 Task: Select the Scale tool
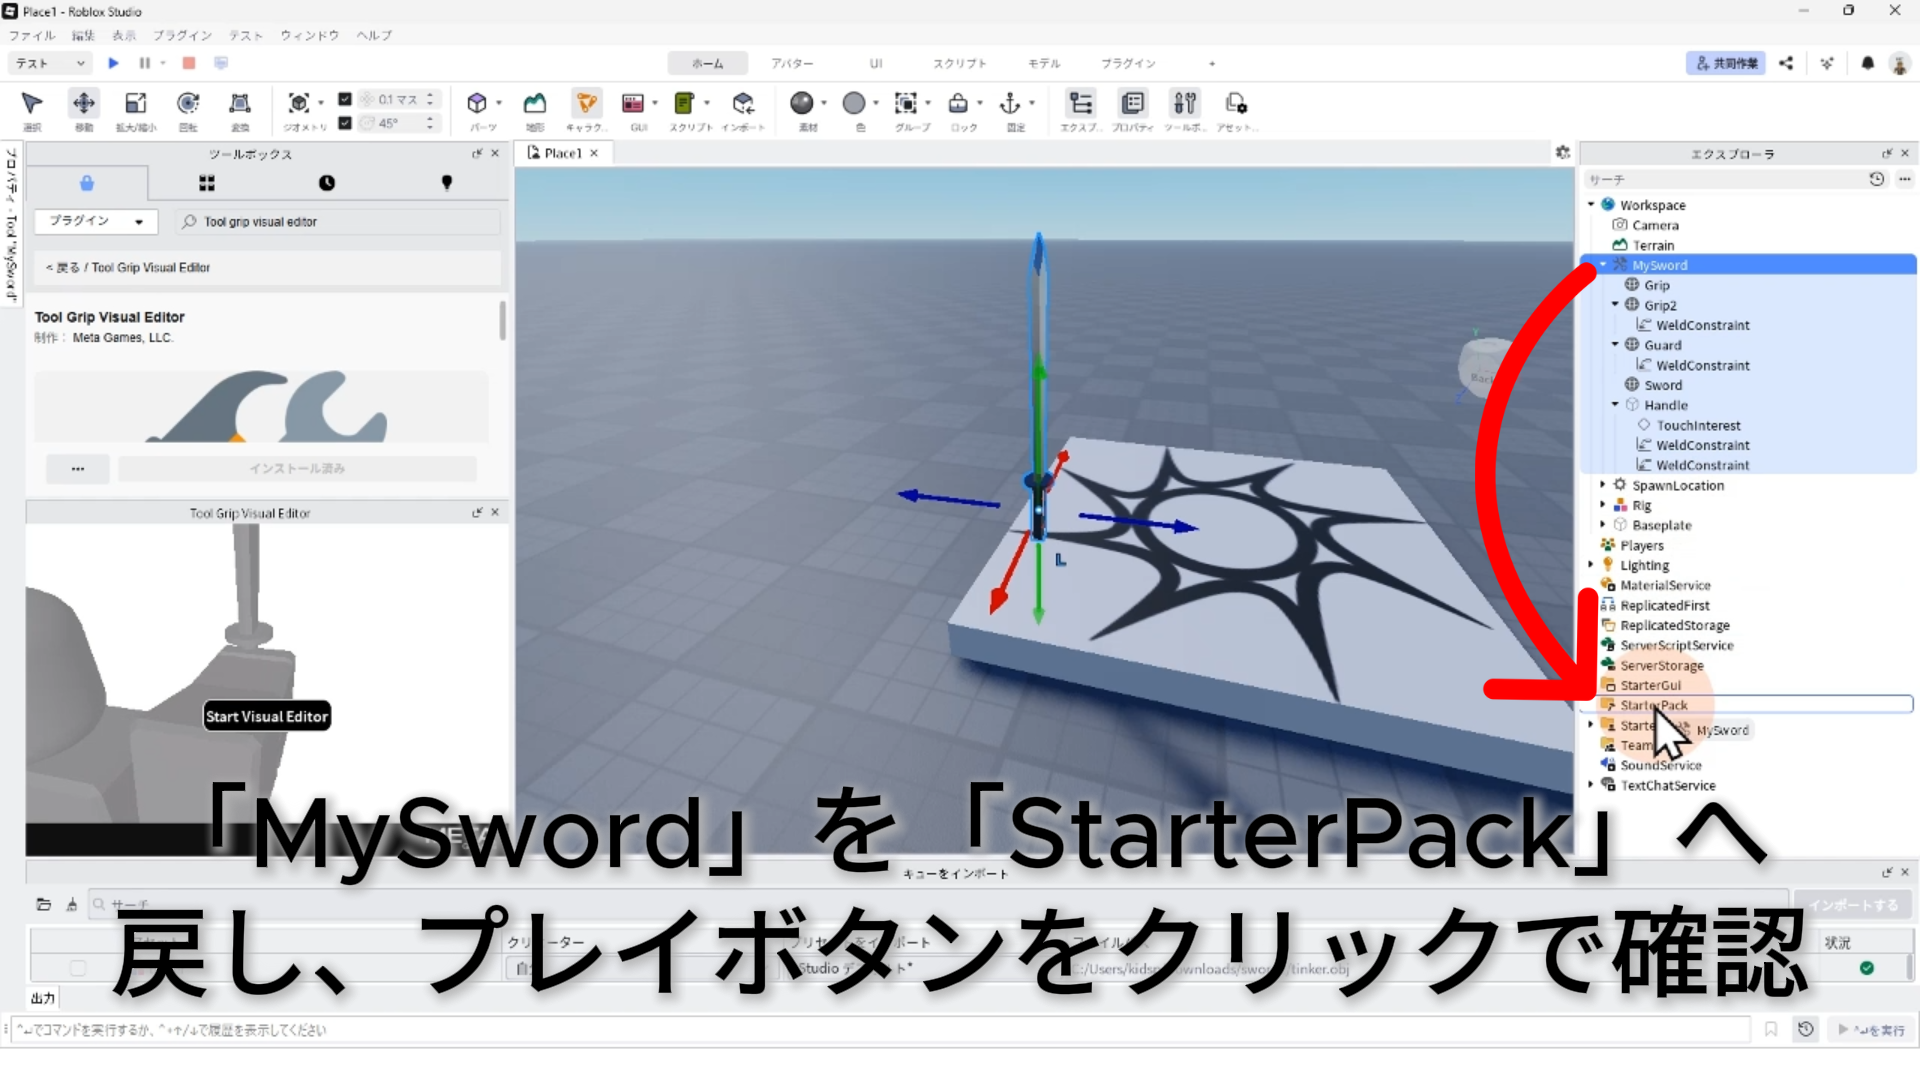[135, 104]
